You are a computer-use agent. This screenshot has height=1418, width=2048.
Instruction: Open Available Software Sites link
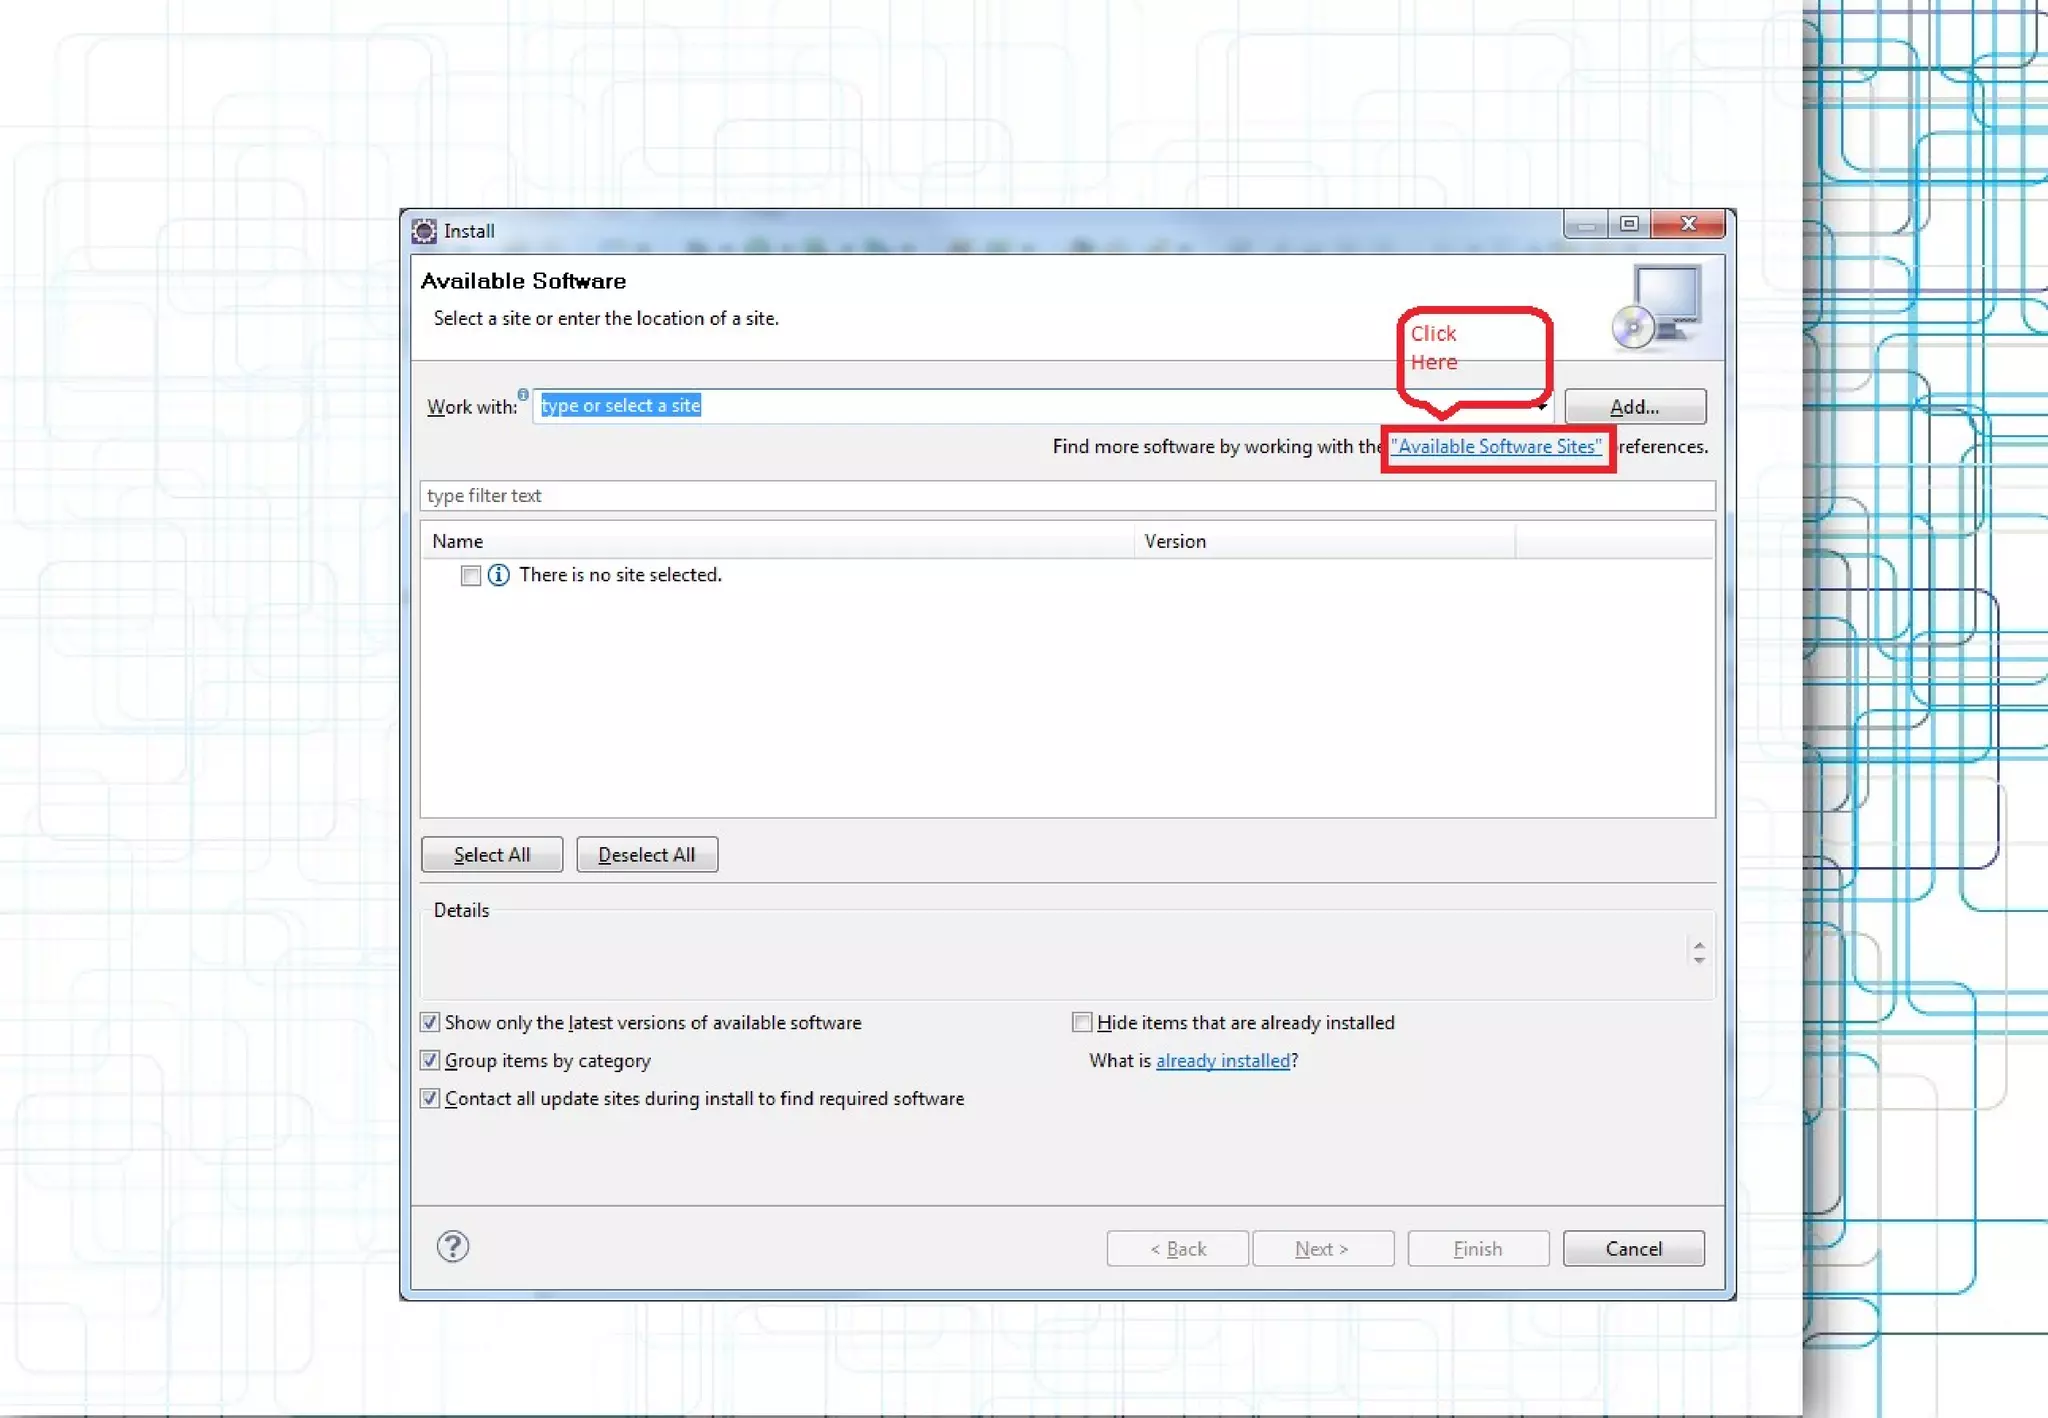pyautogui.click(x=1495, y=447)
